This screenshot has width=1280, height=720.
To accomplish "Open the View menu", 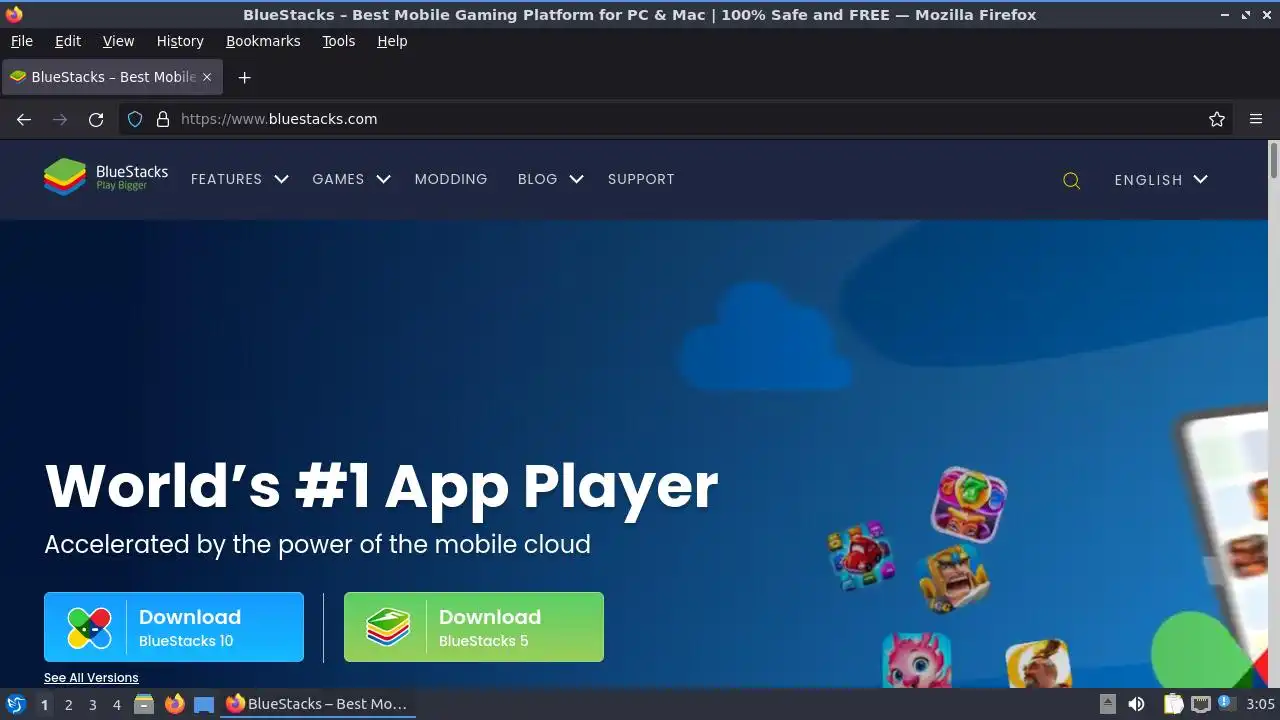I will coord(118,41).
